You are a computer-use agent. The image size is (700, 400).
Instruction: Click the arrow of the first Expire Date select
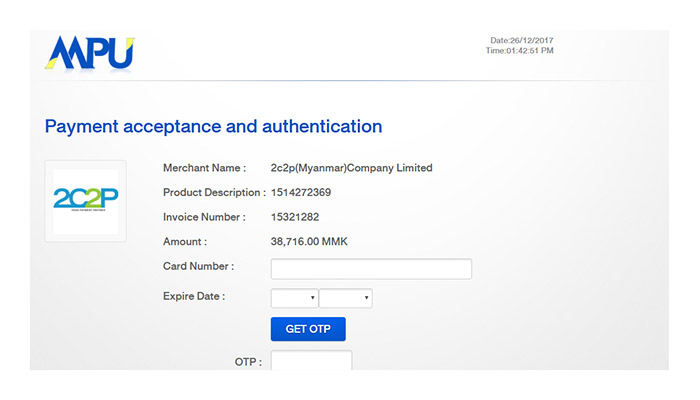pos(312,298)
